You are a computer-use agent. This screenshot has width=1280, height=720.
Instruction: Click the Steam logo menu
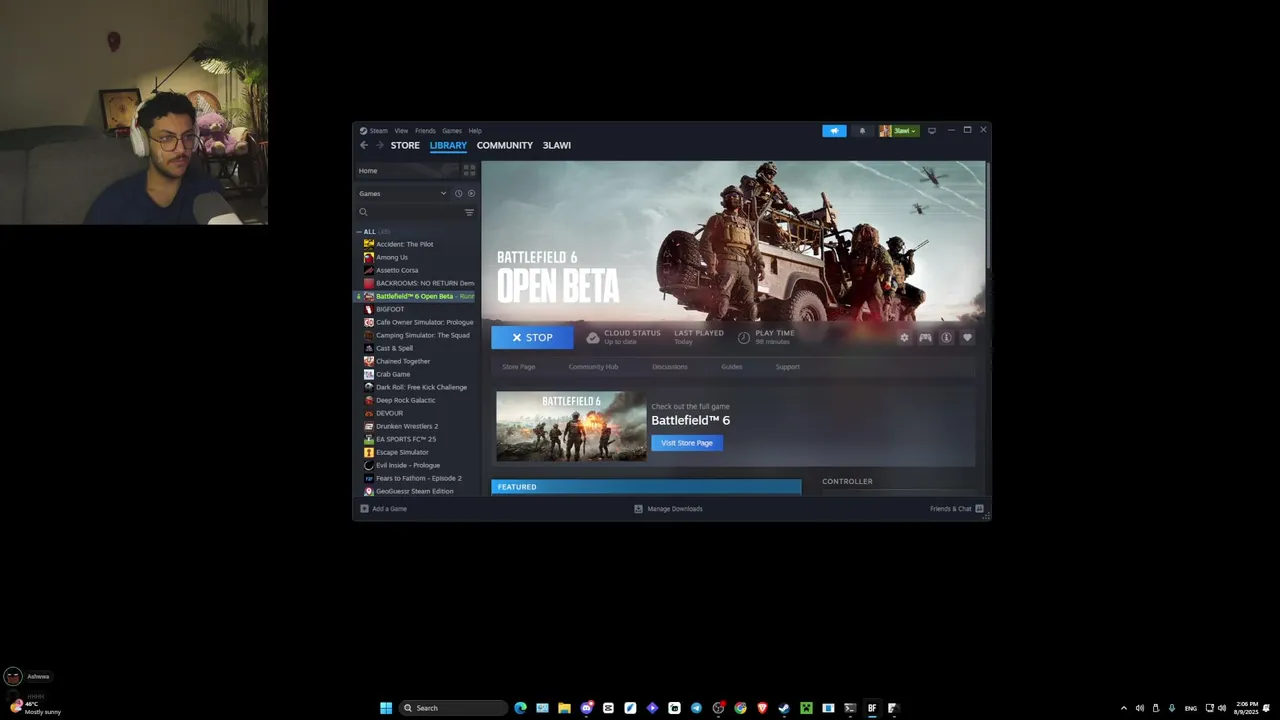374,131
